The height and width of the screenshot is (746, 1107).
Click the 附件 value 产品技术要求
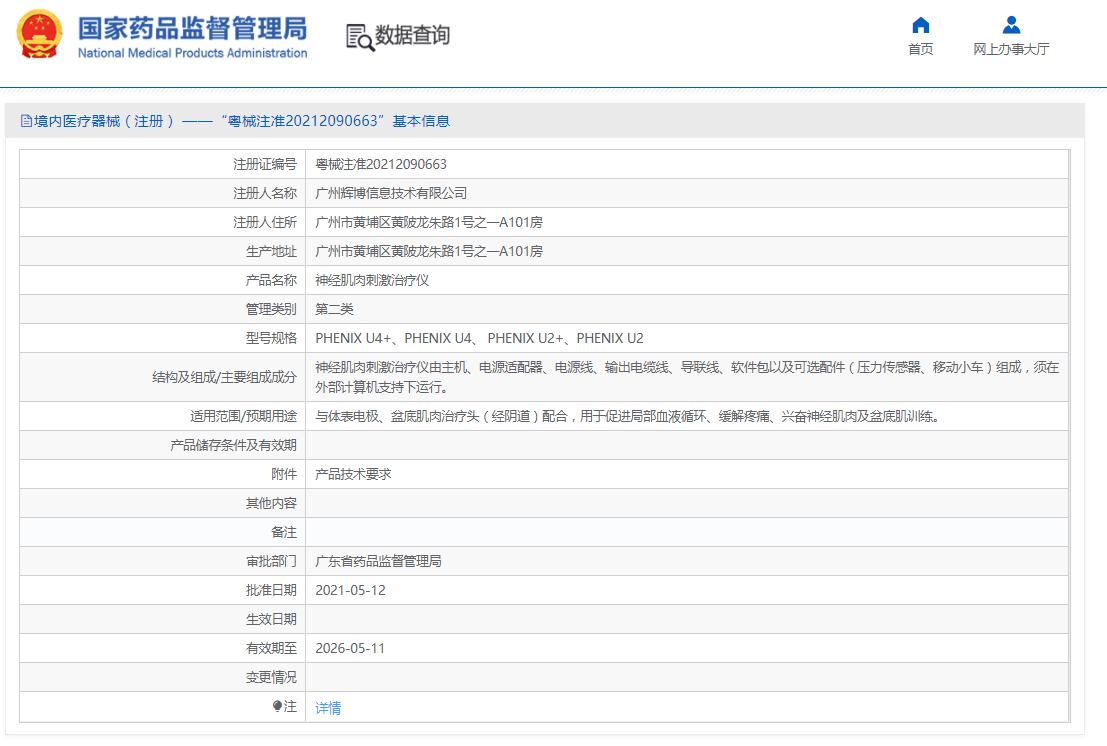353,474
